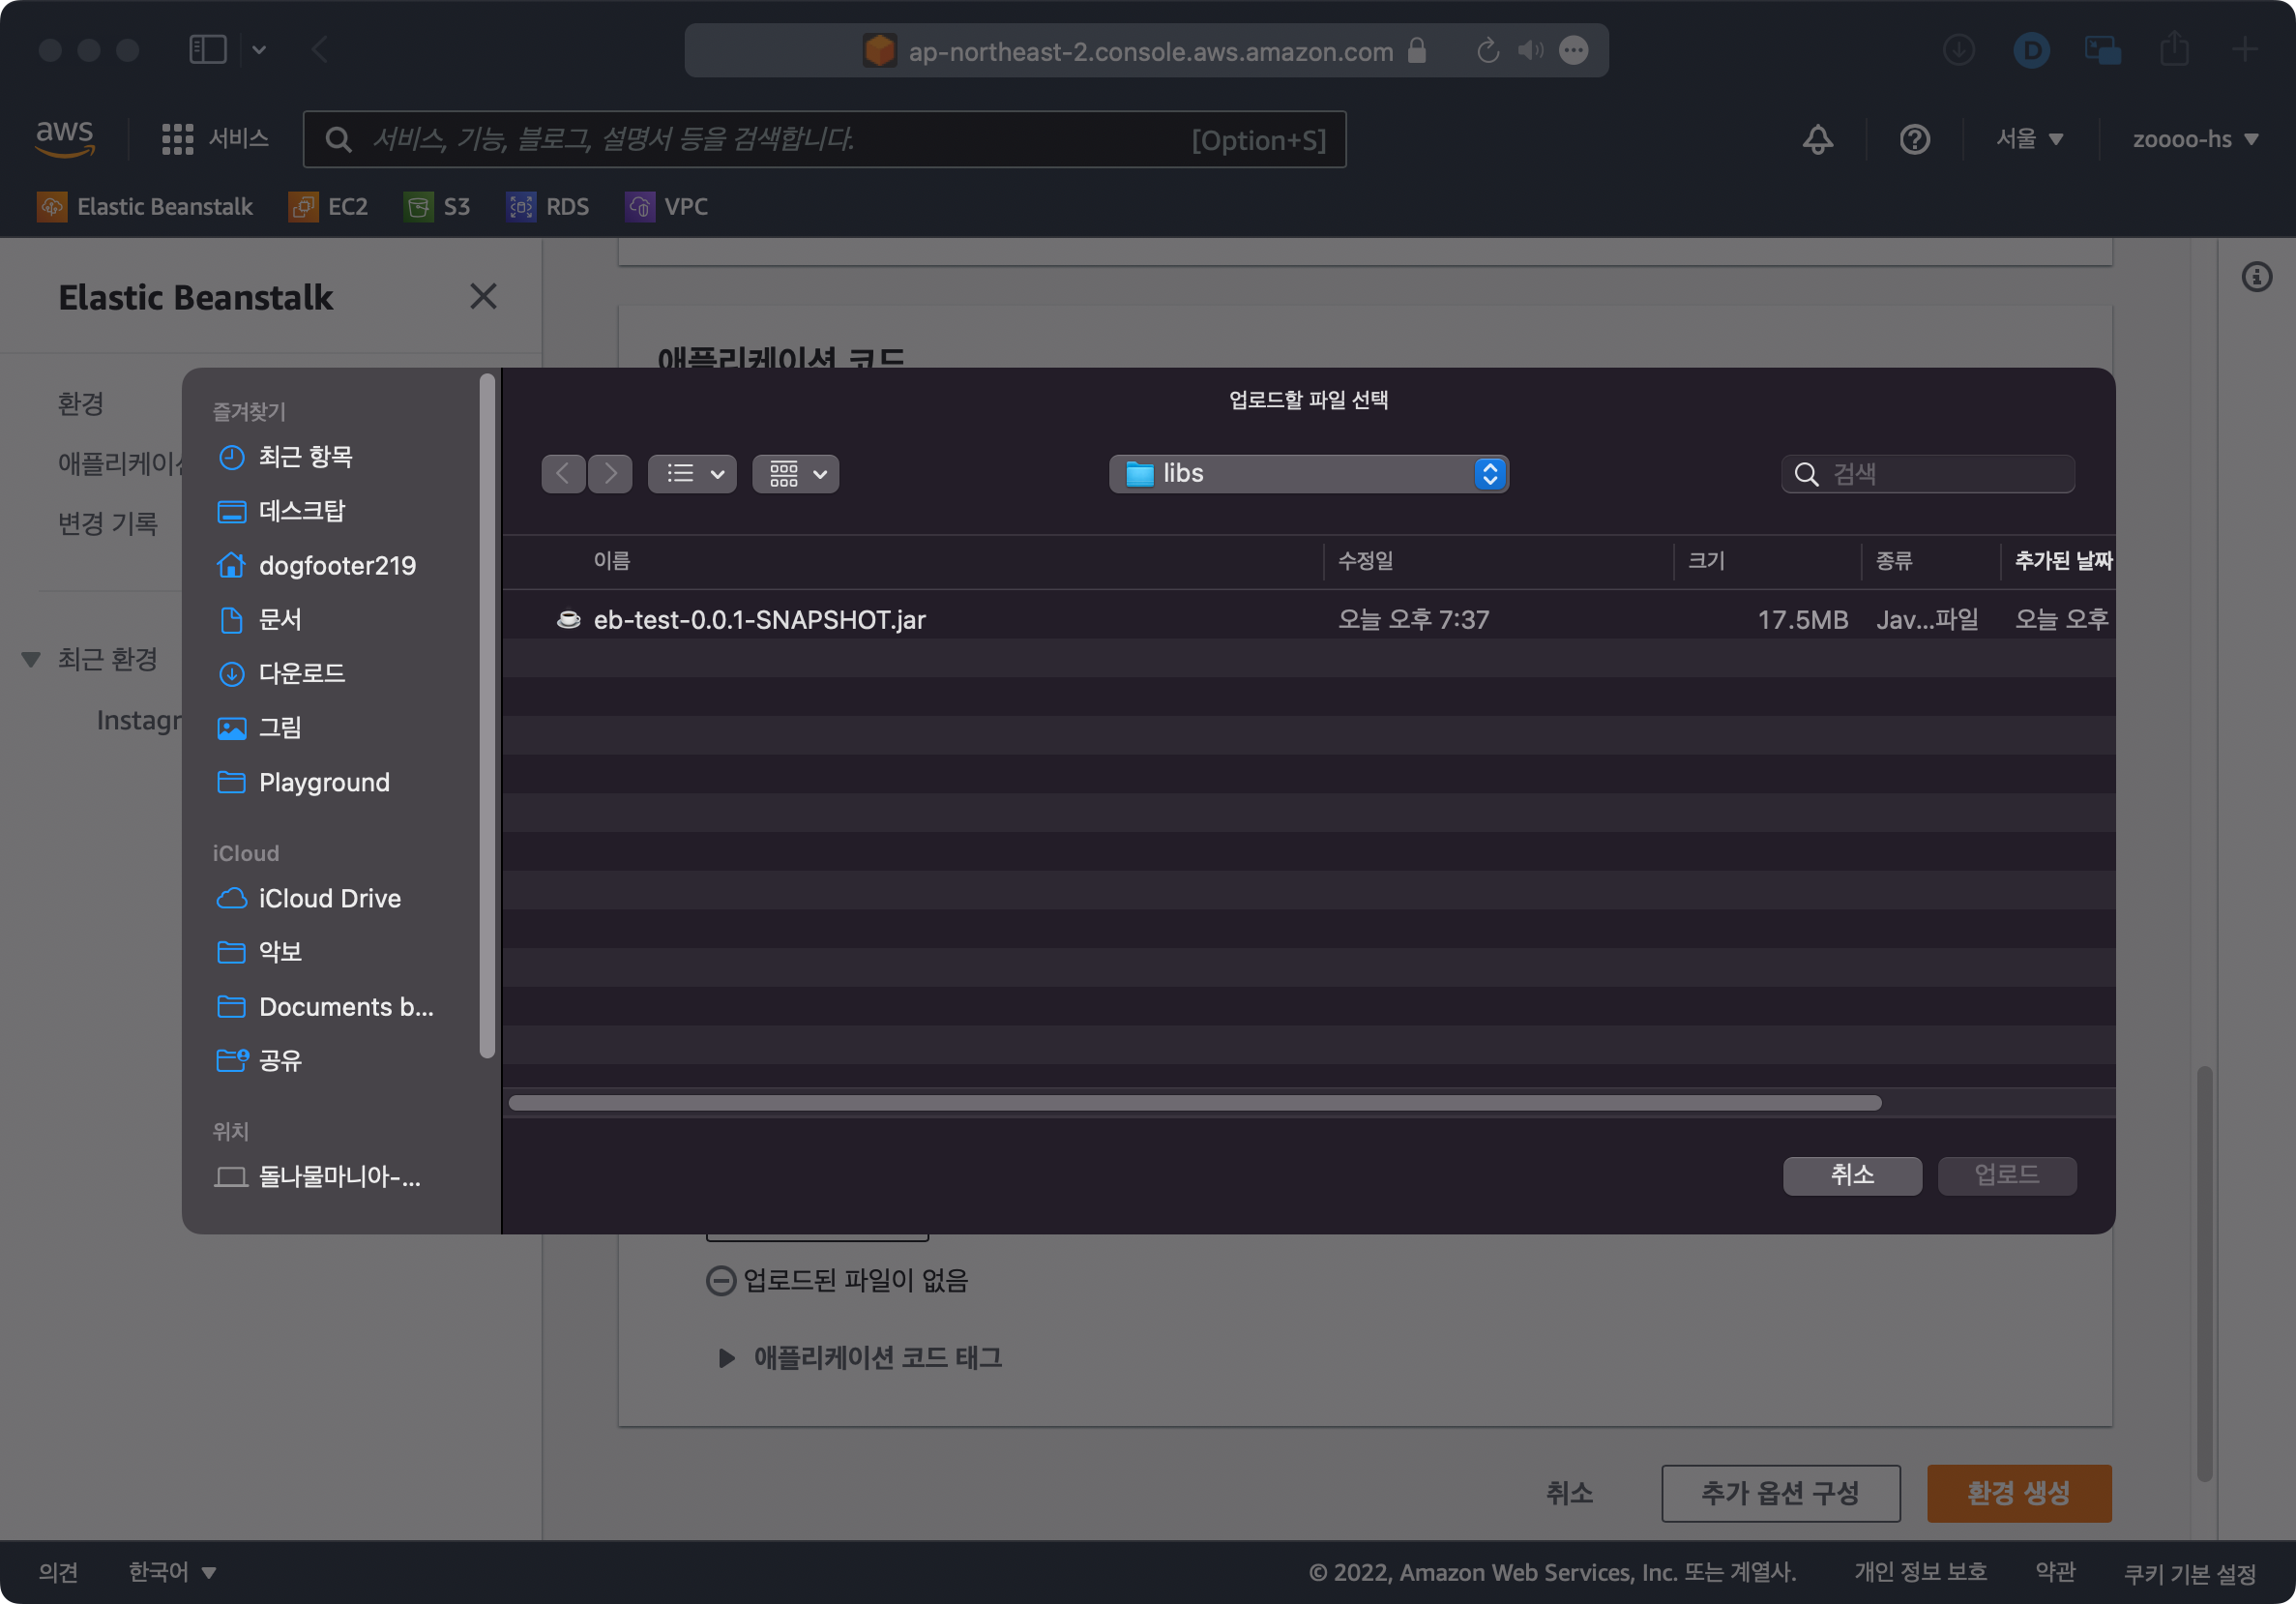Open the libs folder path popup
The width and height of the screenshot is (2296, 1604).
1308,474
